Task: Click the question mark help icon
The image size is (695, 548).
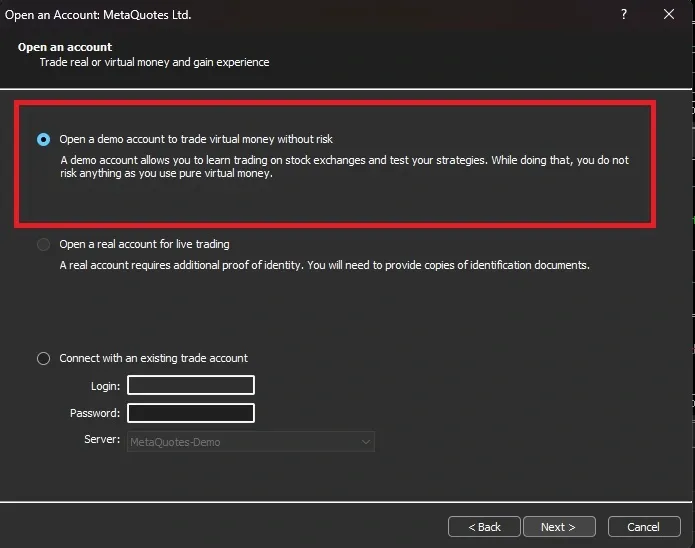Action: coord(624,15)
